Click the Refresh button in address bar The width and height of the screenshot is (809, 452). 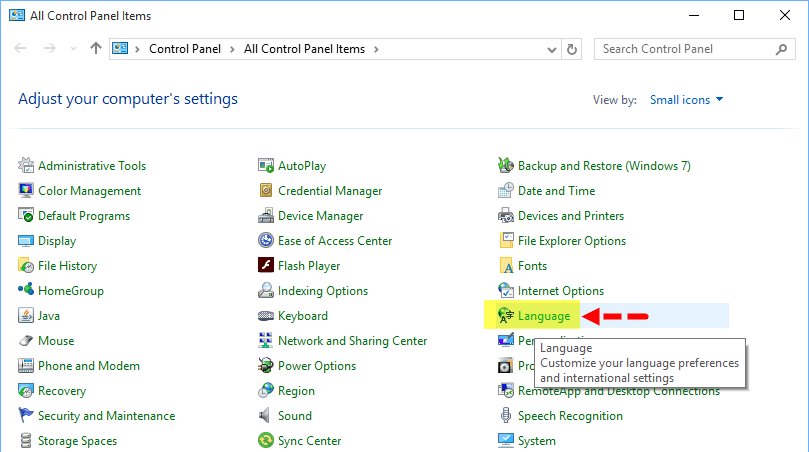[x=572, y=49]
